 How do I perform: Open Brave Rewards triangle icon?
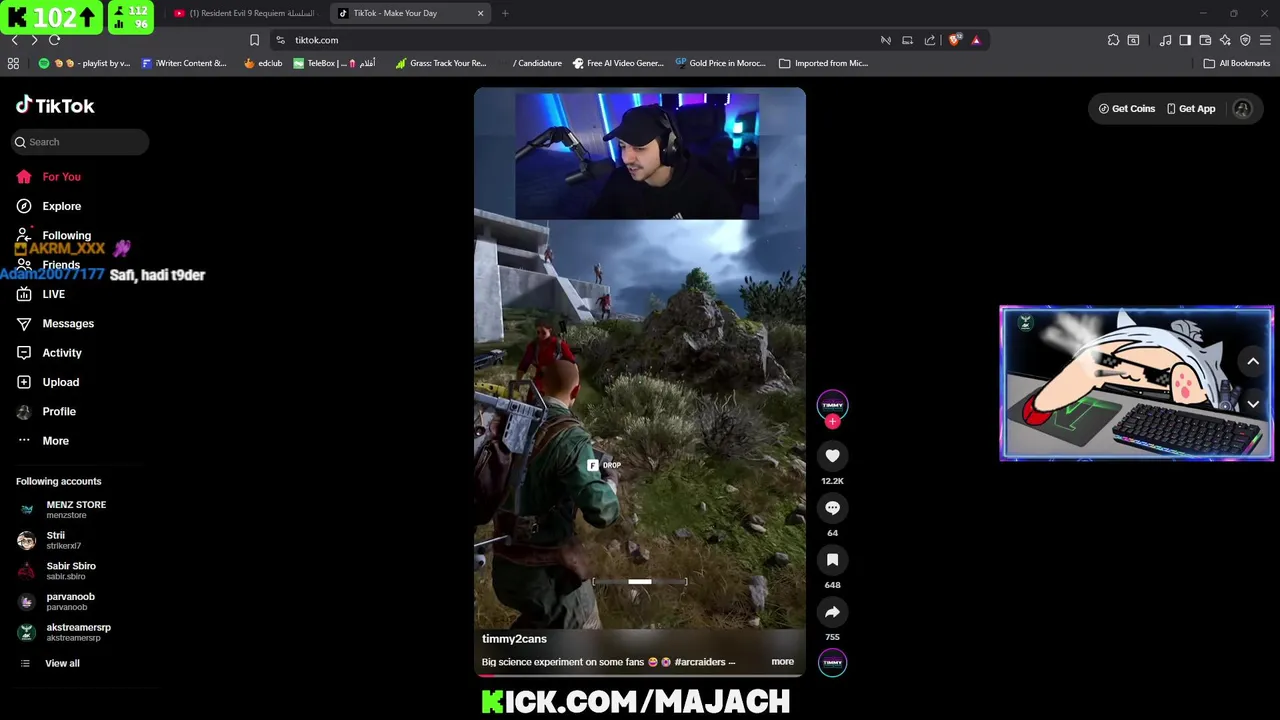(976, 40)
